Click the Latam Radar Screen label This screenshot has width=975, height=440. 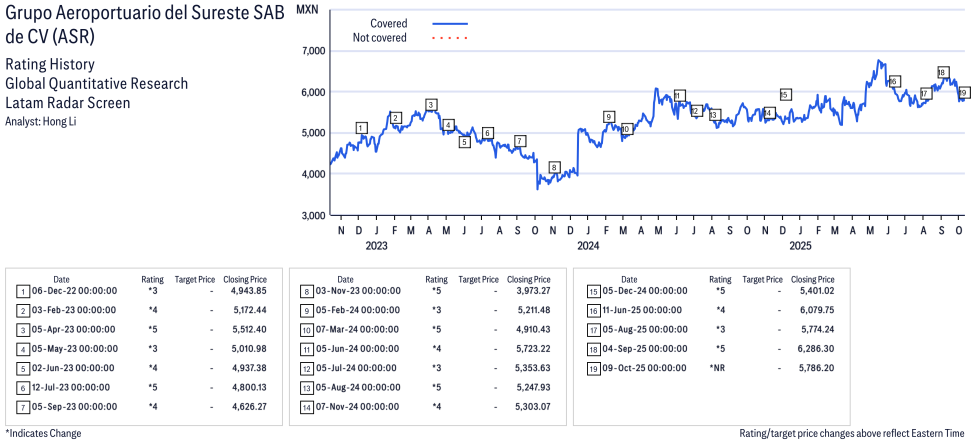(x=68, y=102)
